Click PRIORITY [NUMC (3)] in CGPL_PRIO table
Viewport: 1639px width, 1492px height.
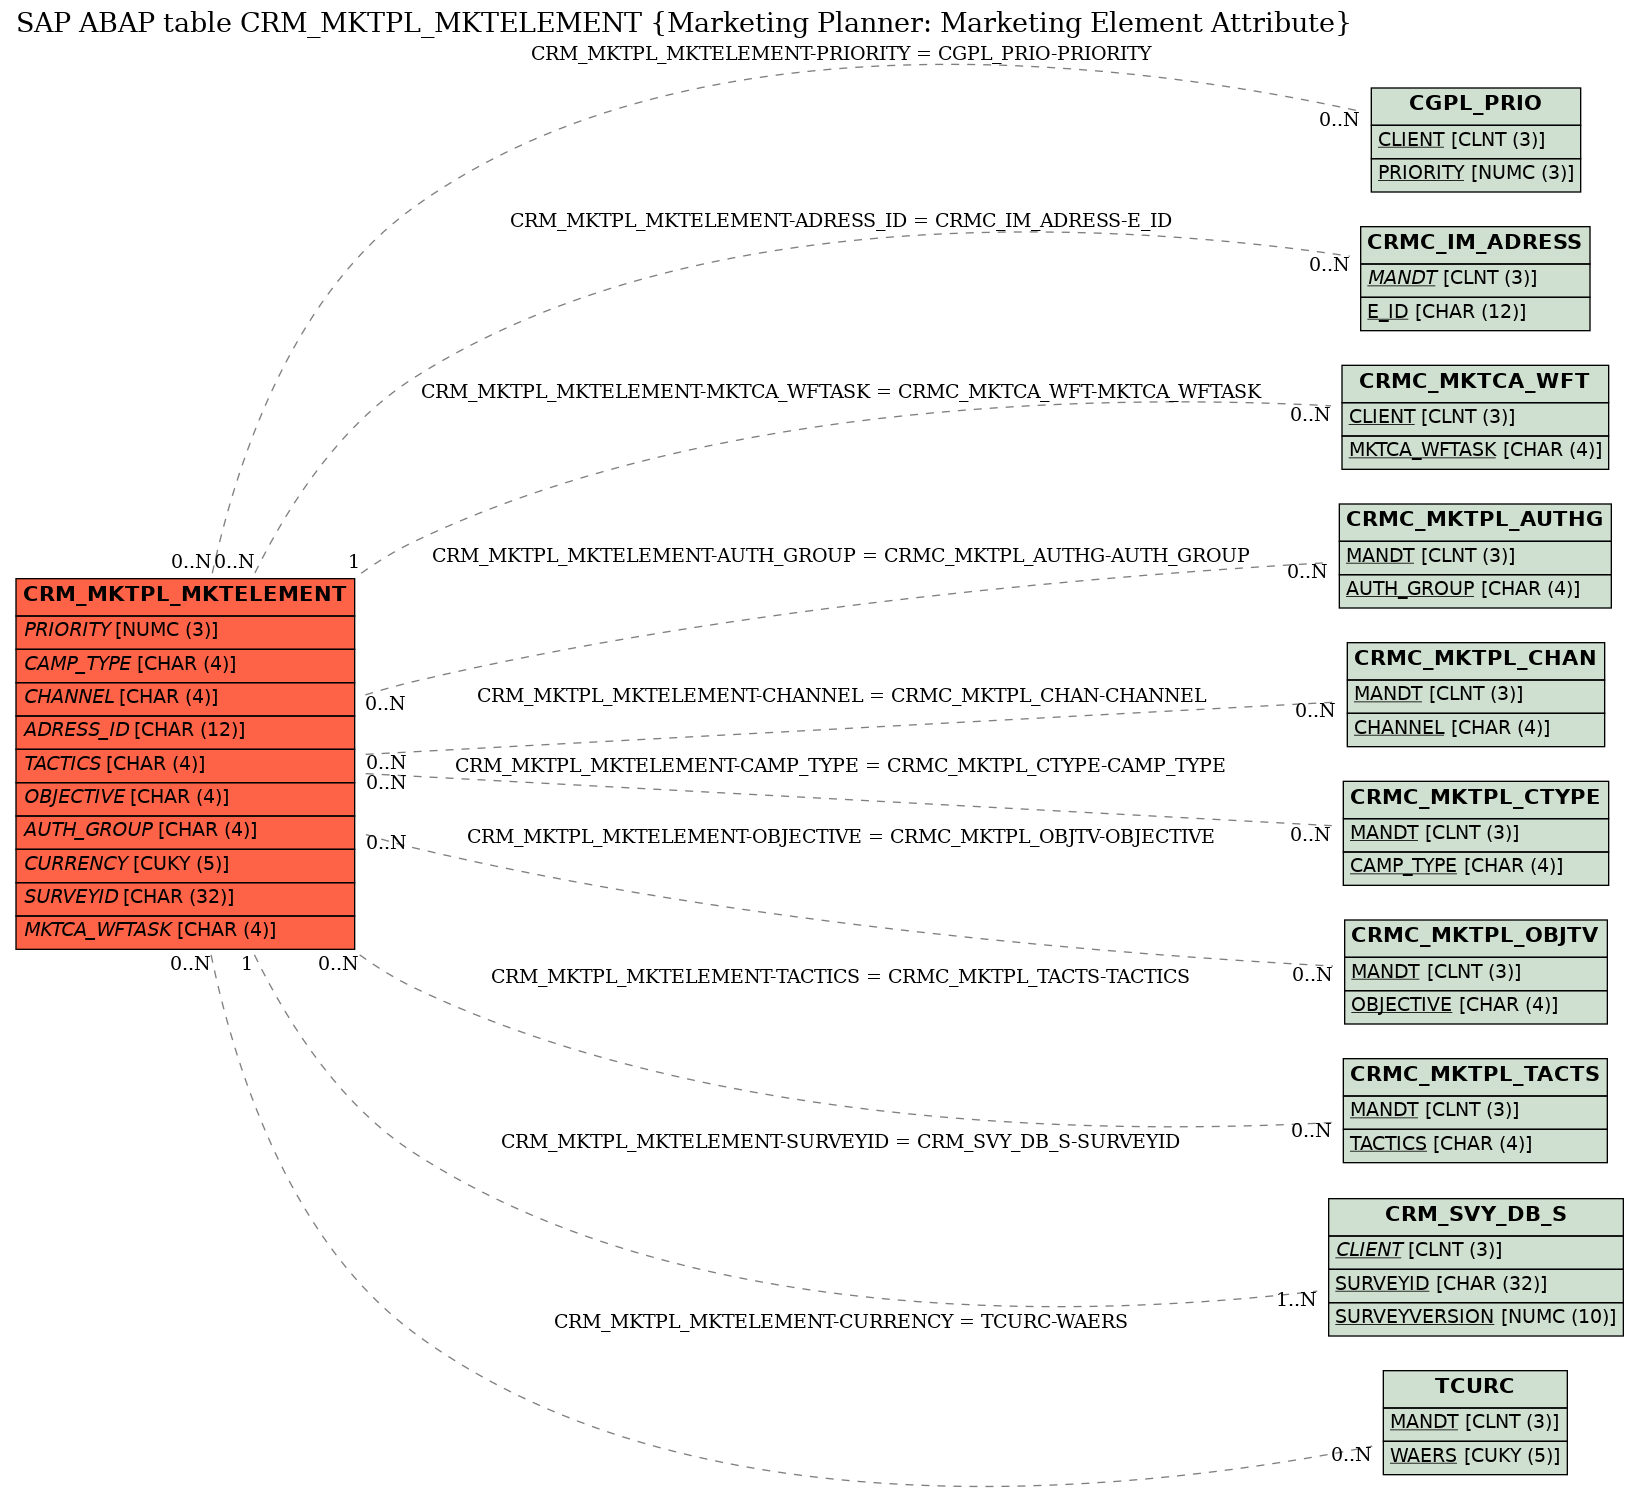pyautogui.click(x=1475, y=174)
